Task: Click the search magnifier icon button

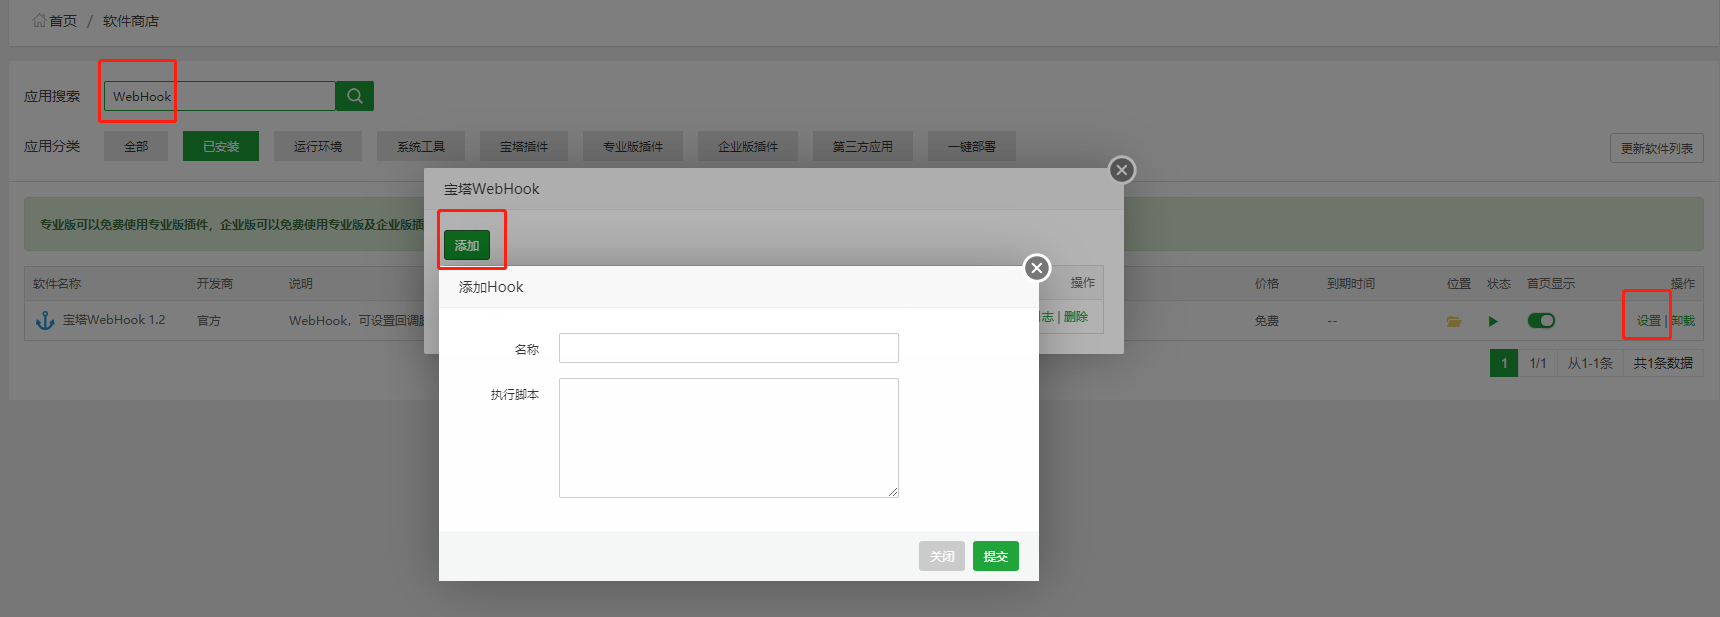Action: [354, 96]
